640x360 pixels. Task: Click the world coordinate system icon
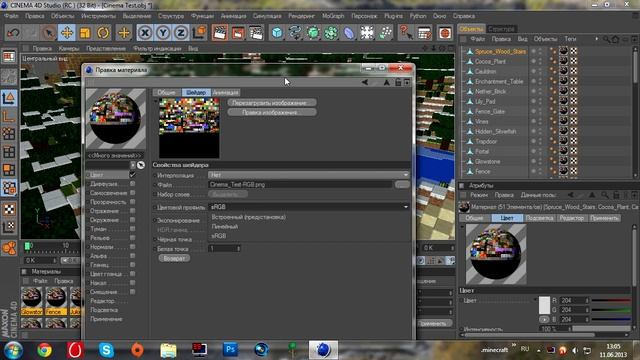[199, 33]
